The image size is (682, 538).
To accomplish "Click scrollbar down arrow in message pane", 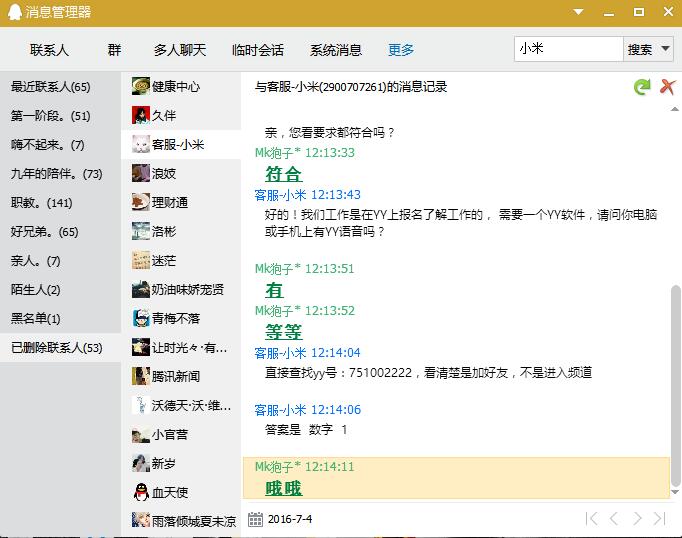I will 675,492.
